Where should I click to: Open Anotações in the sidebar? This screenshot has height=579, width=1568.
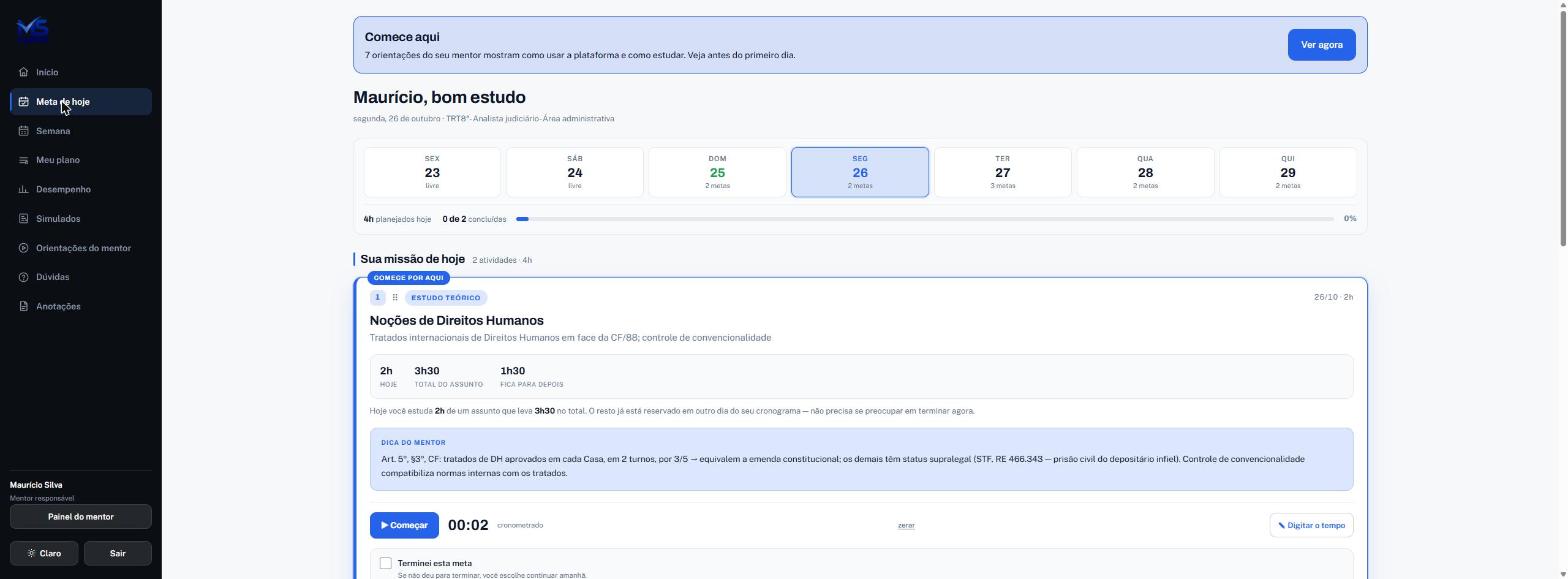coord(81,306)
